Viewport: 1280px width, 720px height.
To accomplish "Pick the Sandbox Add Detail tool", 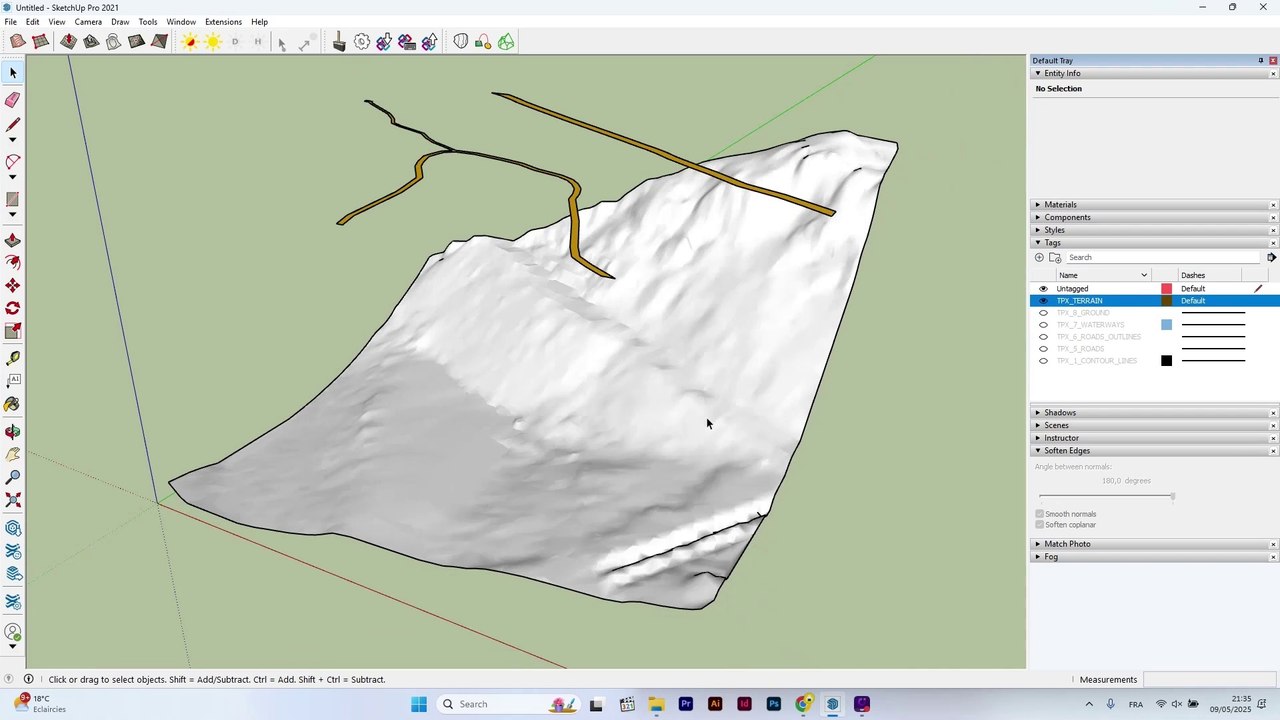I will 137,41.
